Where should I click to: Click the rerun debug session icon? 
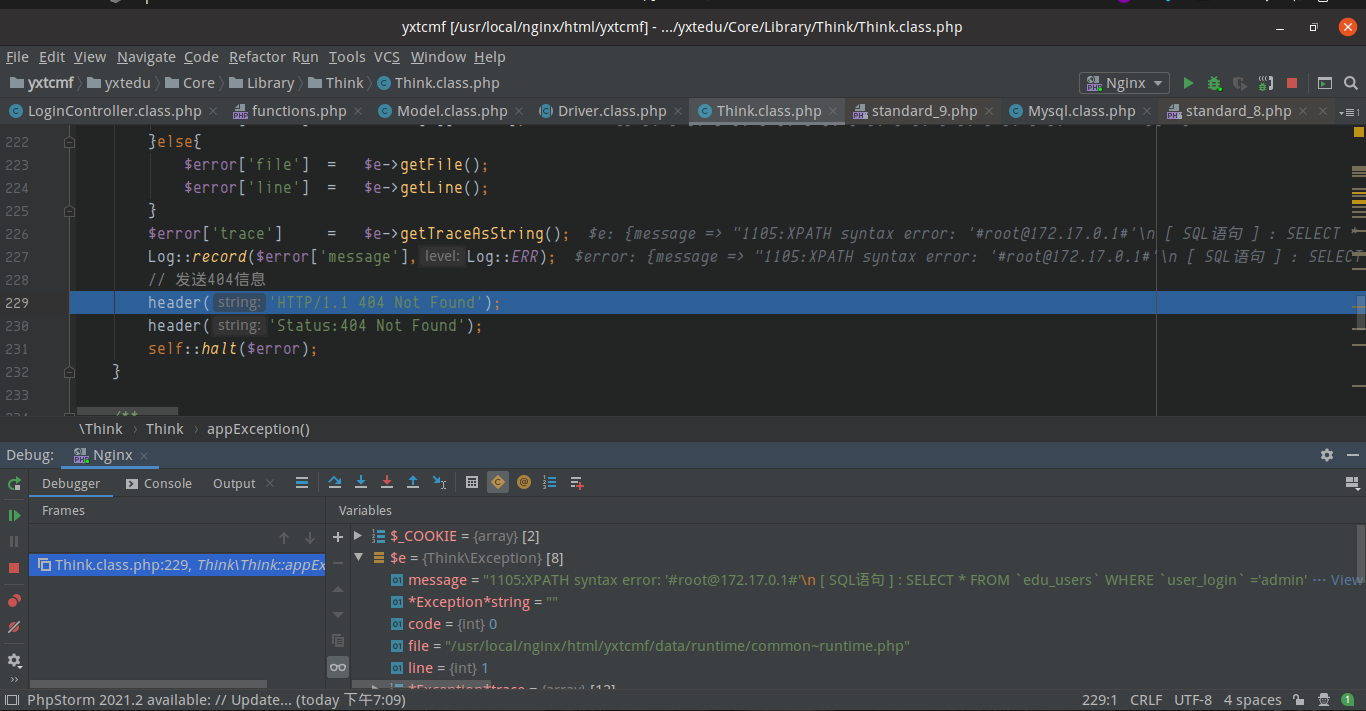click(x=14, y=483)
